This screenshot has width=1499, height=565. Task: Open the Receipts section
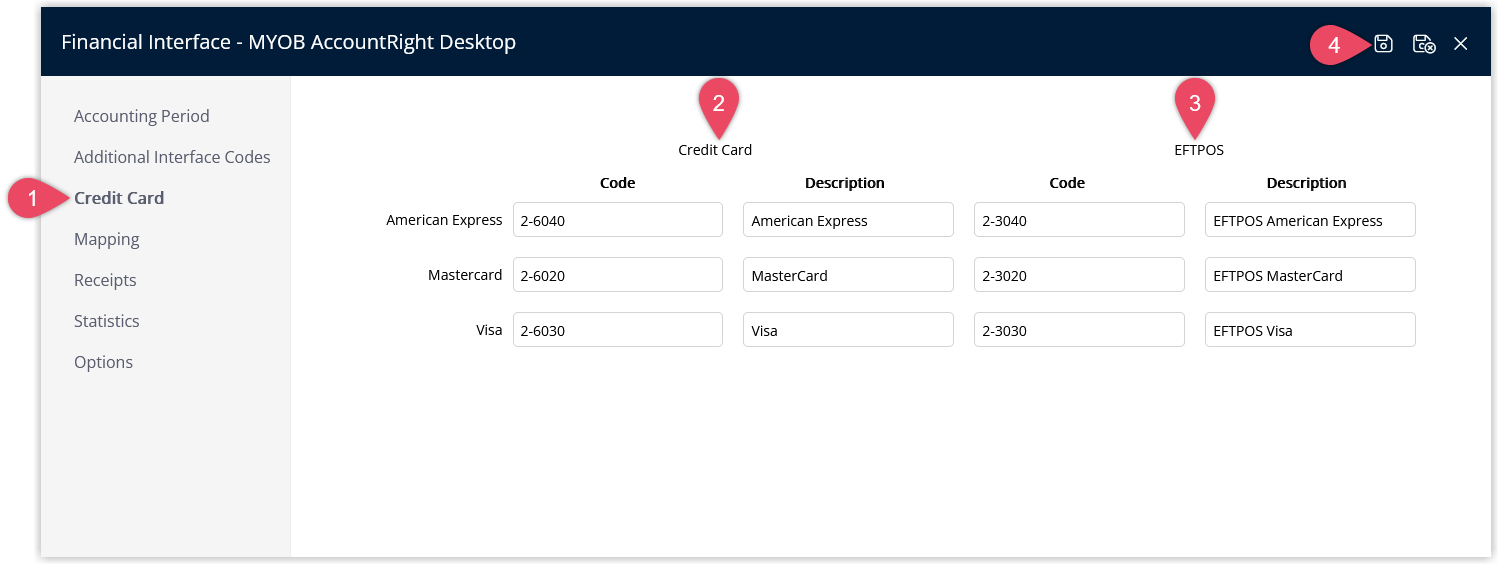point(105,280)
